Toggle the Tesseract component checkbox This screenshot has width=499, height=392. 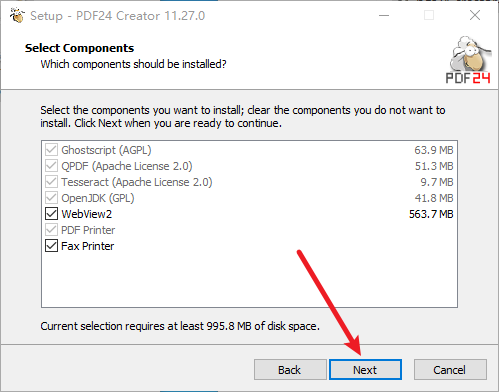click(x=51, y=182)
